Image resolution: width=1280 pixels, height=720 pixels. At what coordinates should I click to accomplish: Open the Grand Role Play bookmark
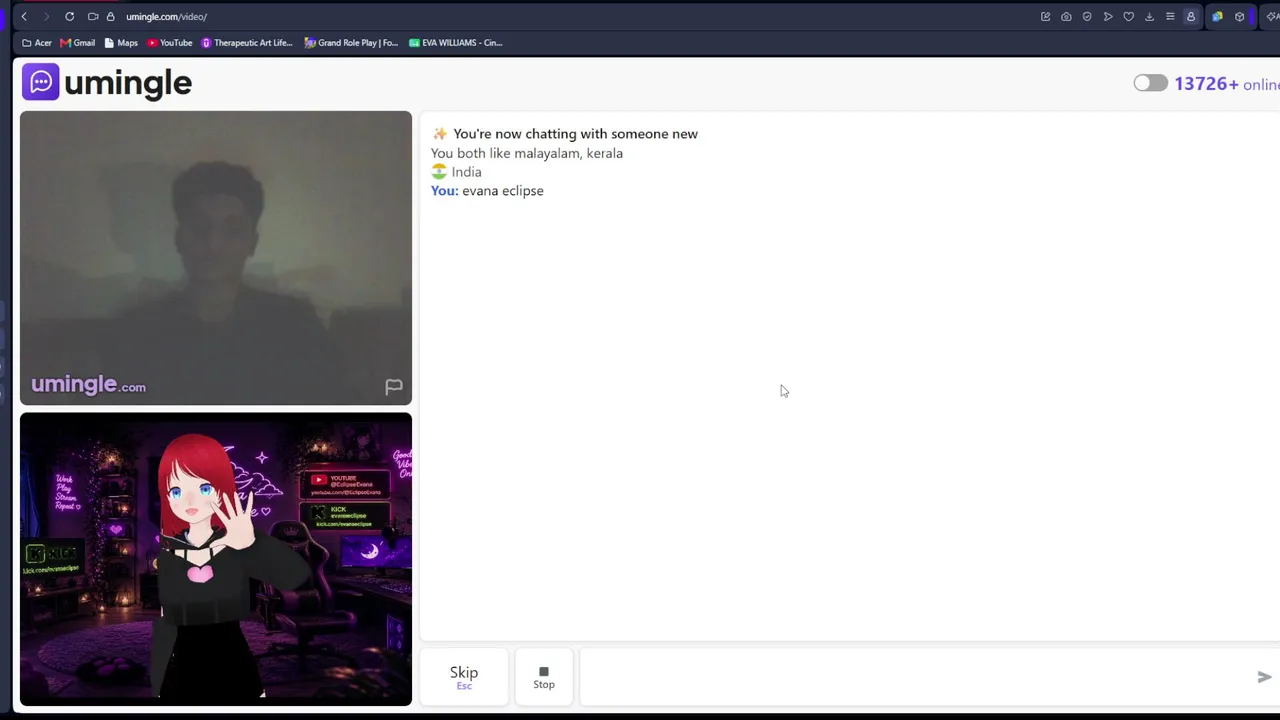click(x=351, y=43)
